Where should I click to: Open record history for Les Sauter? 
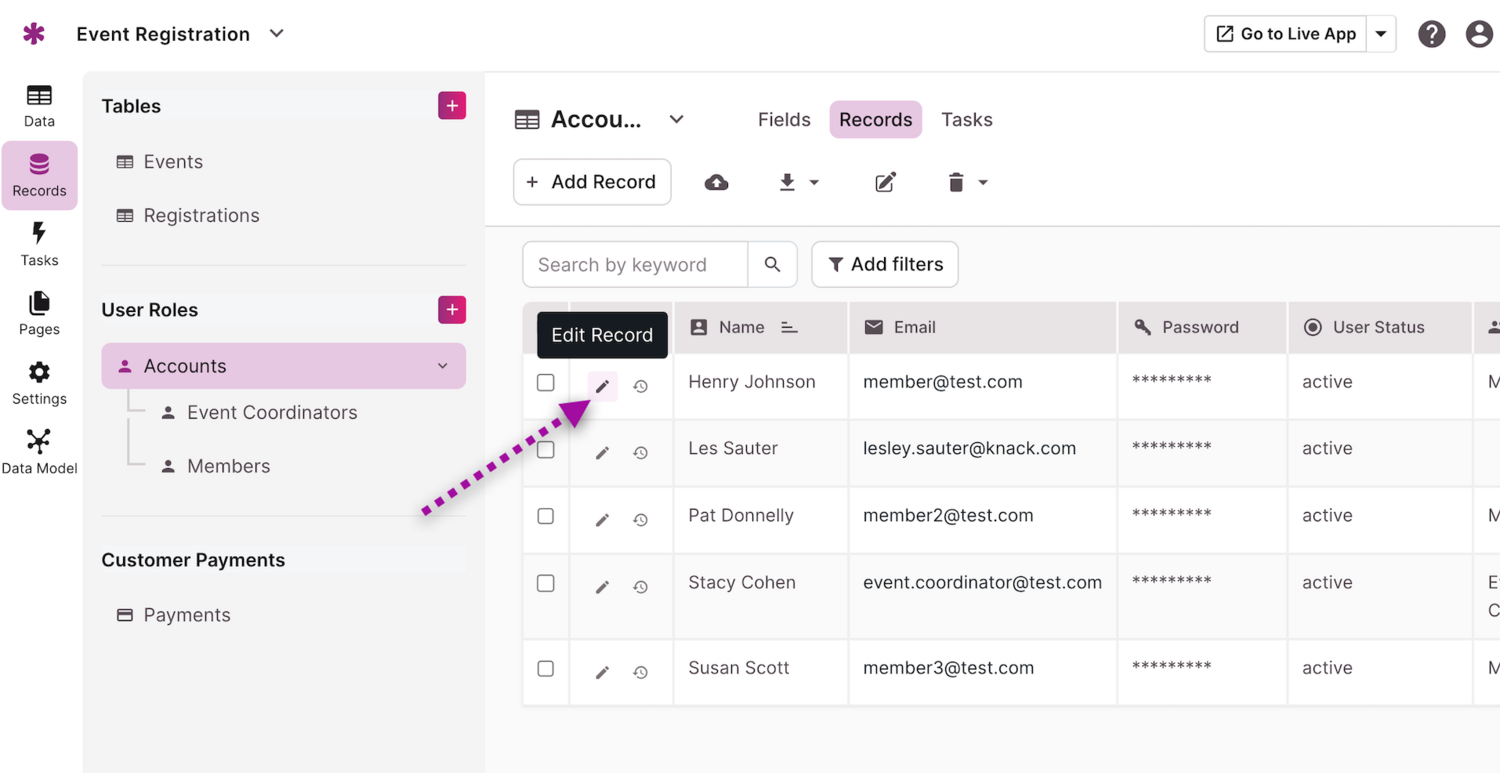[641, 453]
